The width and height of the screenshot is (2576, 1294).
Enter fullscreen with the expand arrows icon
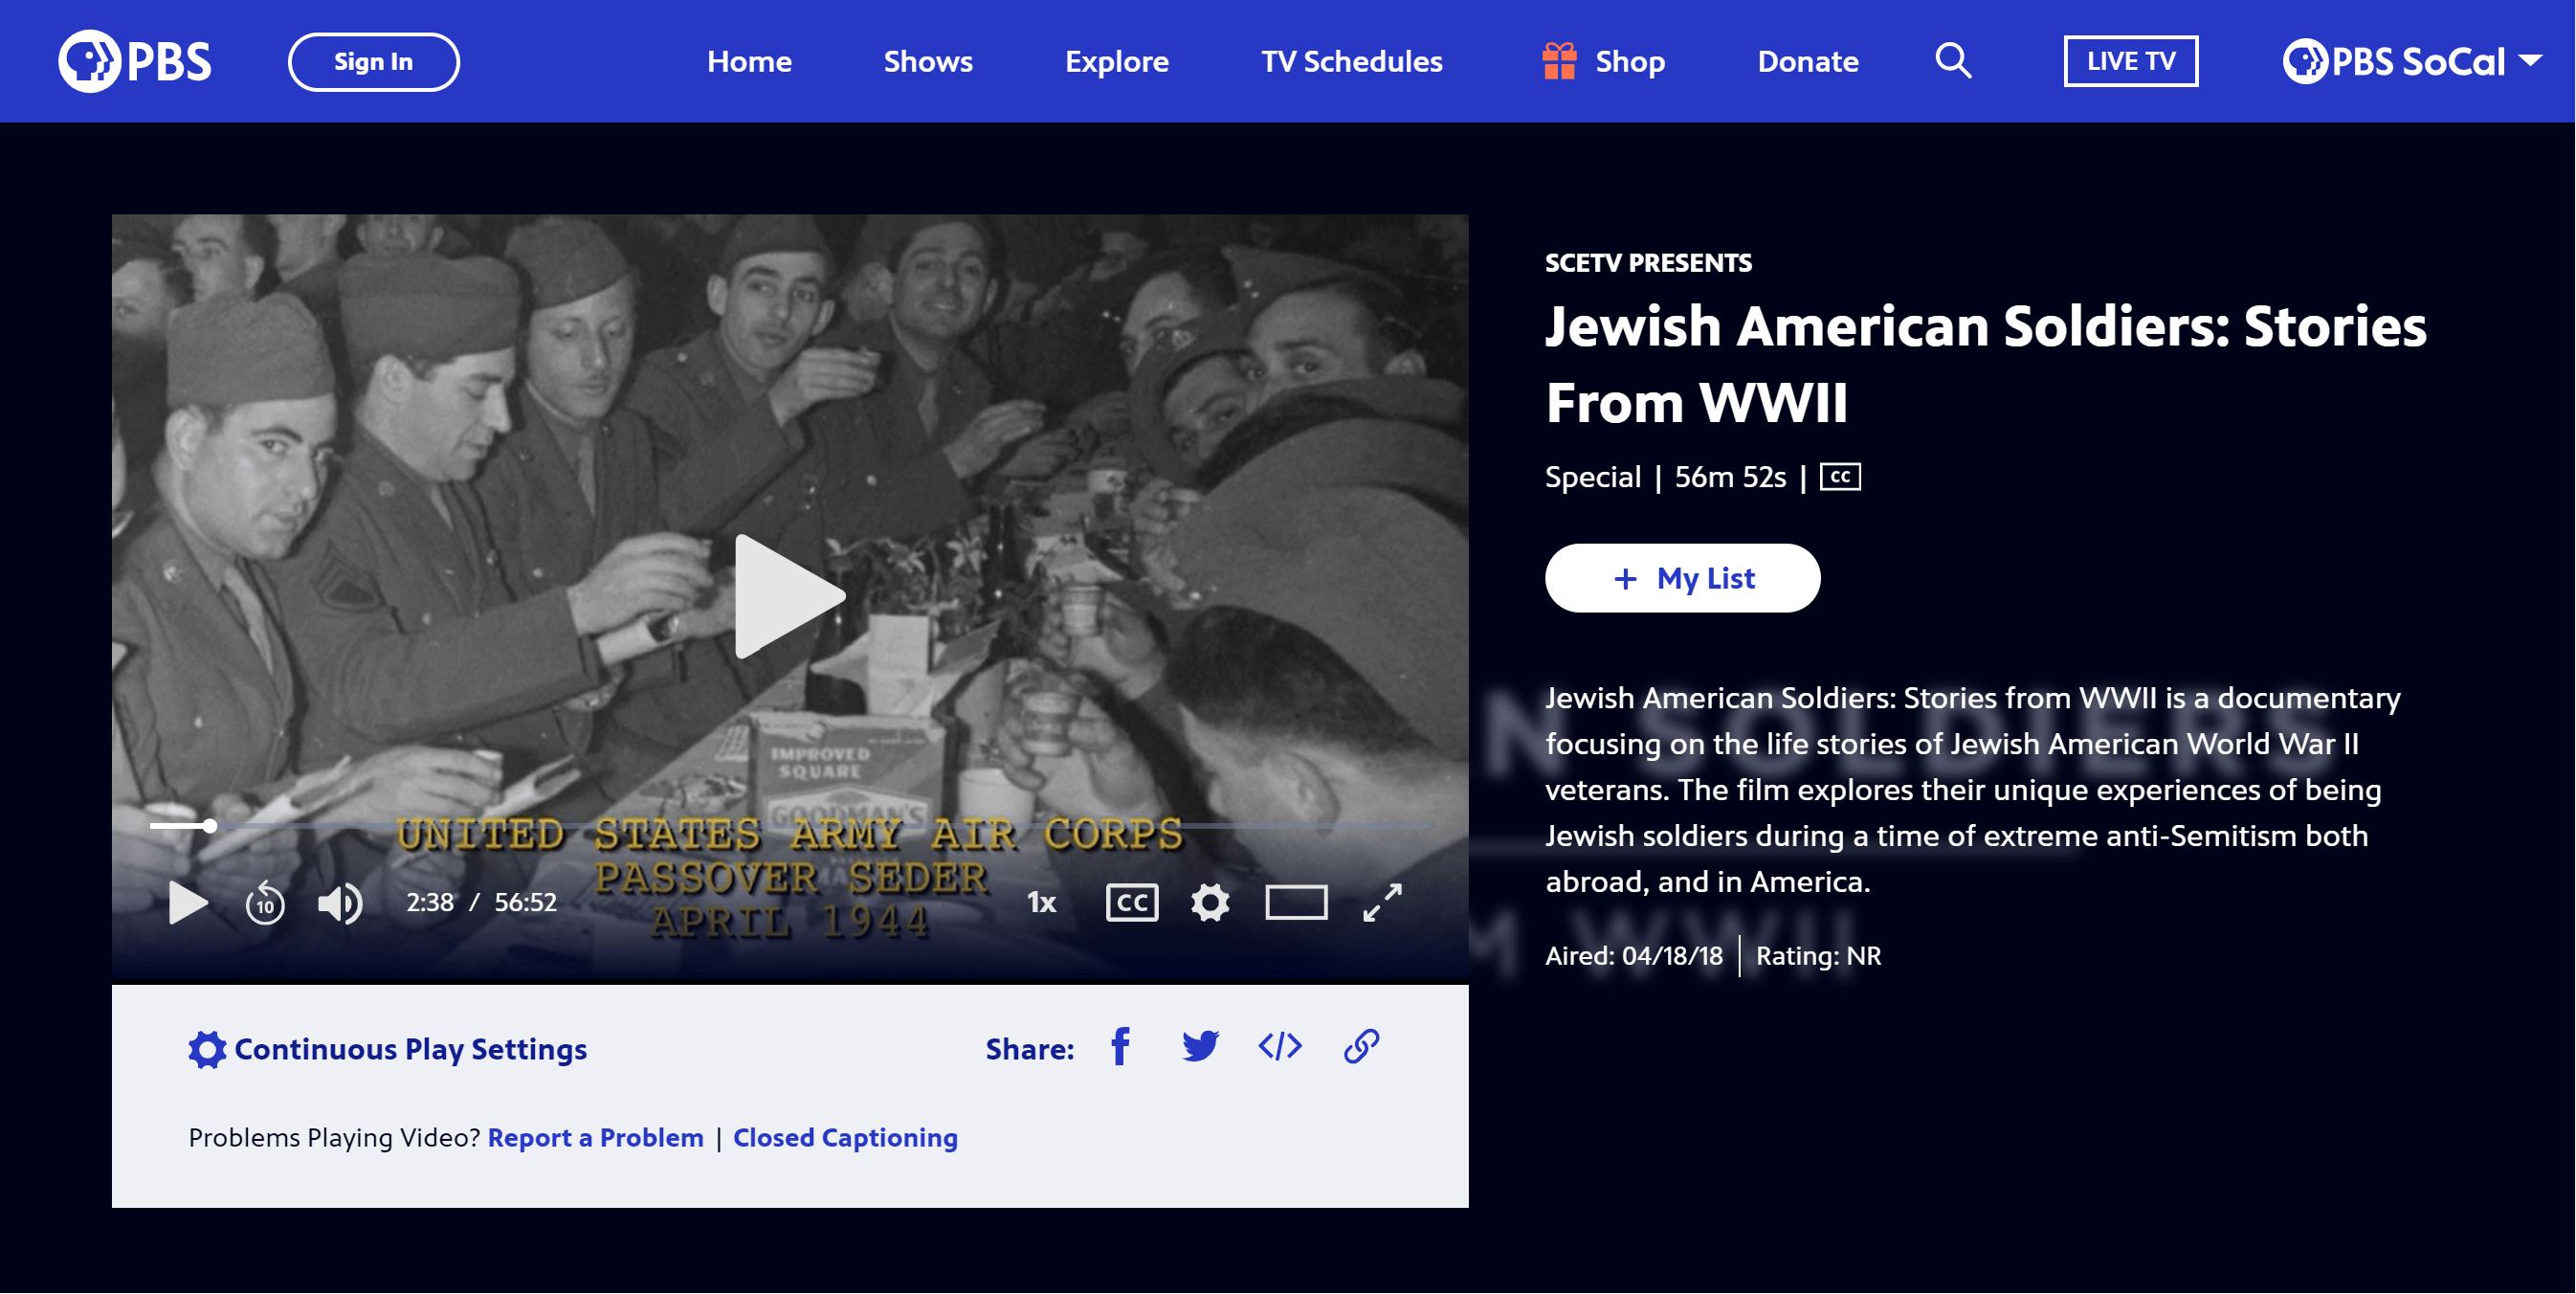[x=1382, y=903]
